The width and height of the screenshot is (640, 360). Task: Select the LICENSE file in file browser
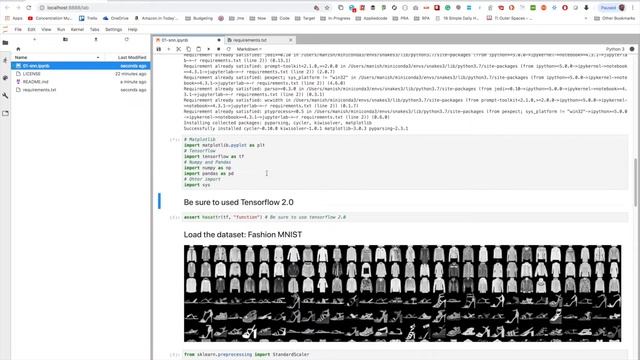coord(81,74)
